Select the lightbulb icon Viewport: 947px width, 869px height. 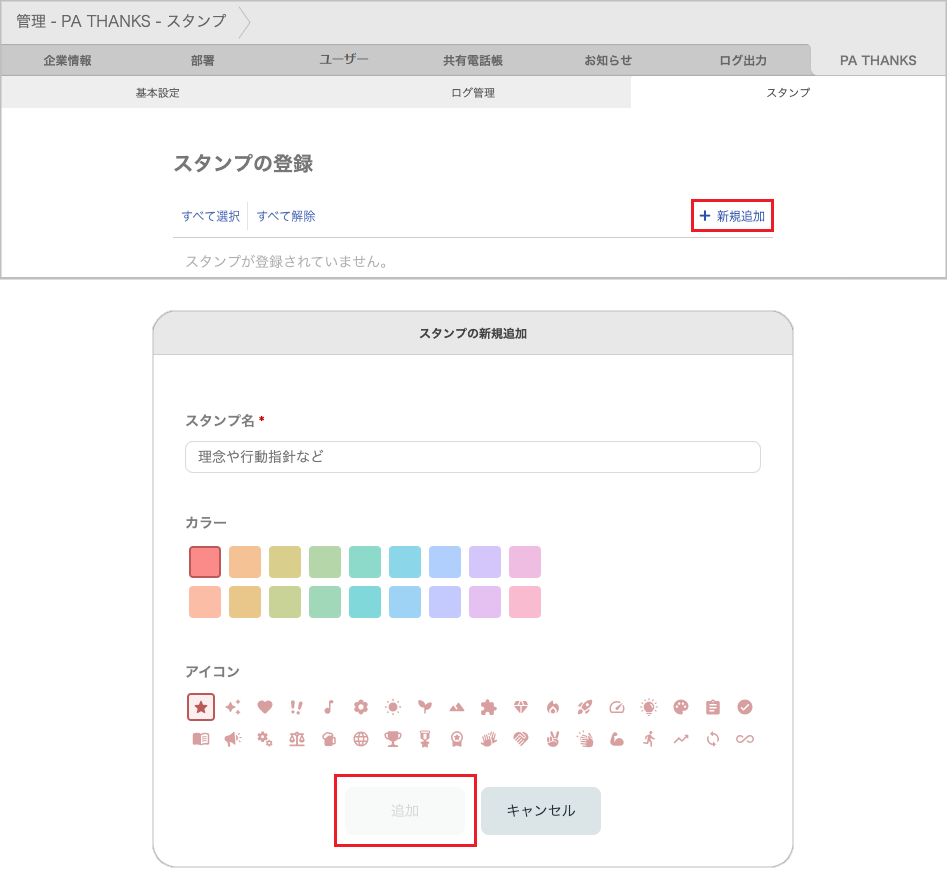pyautogui.click(x=649, y=707)
